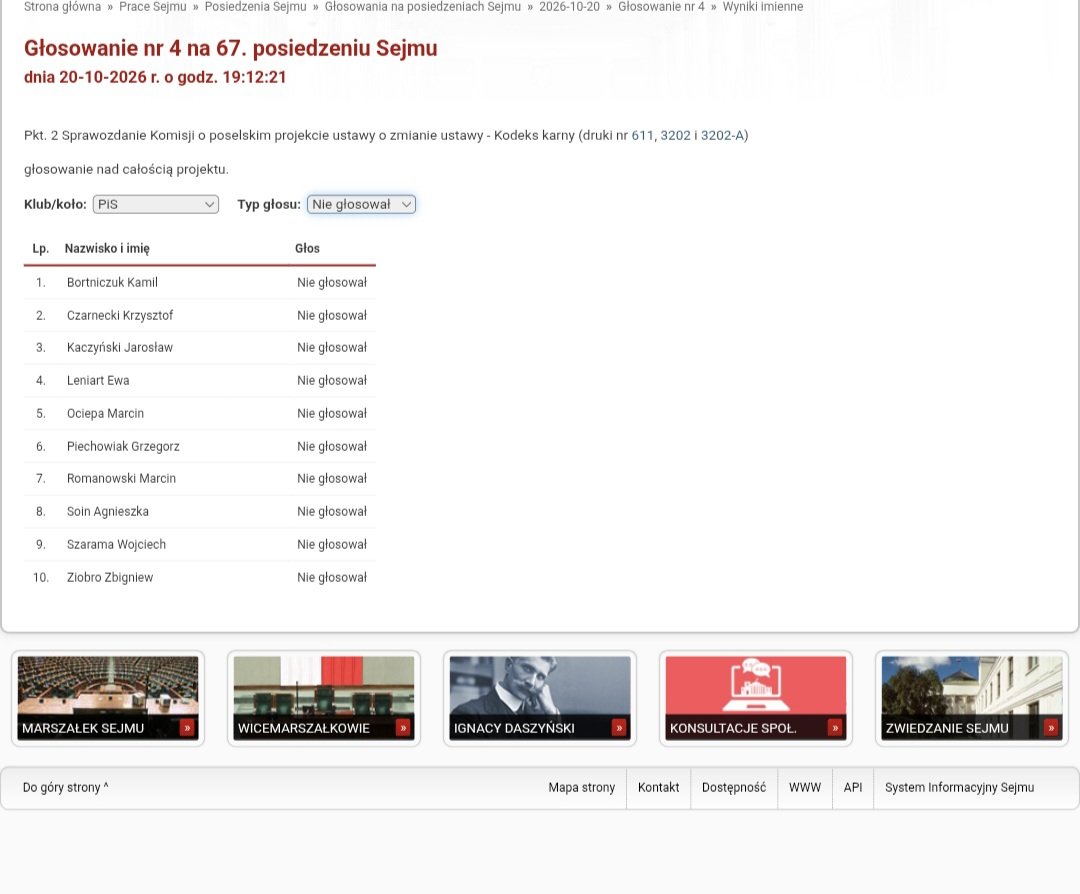Open druk nr 611 link
The width and height of the screenshot is (1080, 894).
tap(642, 136)
